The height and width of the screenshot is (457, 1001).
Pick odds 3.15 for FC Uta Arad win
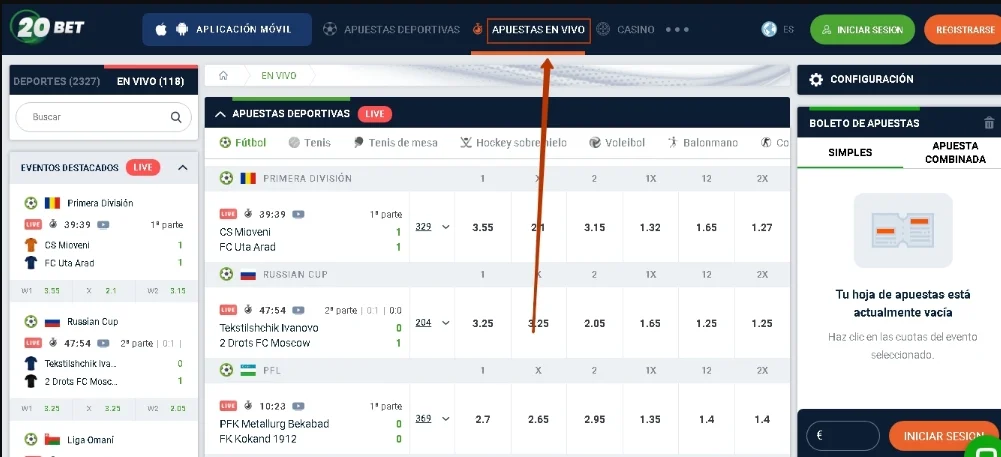point(594,227)
